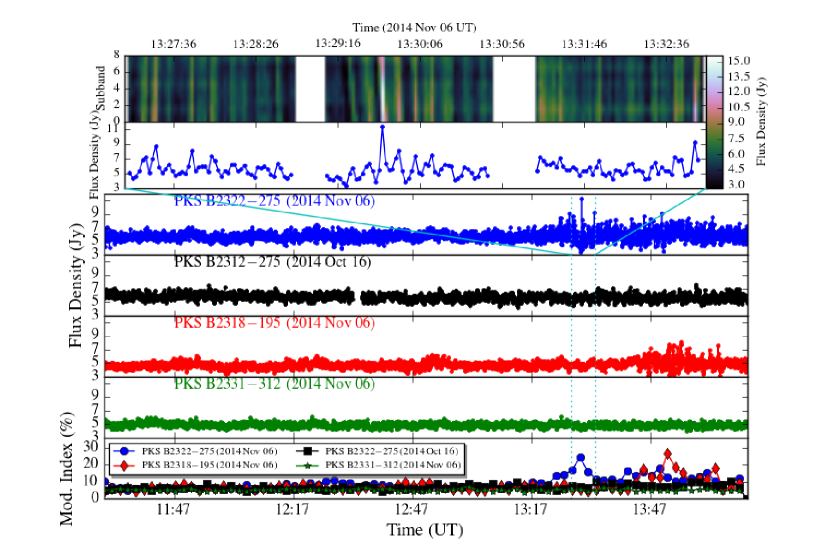The width and height of the screenshot is (830, 554).
Task: Click the 13:29:16 tick on top axis
Action: point(337,43)
